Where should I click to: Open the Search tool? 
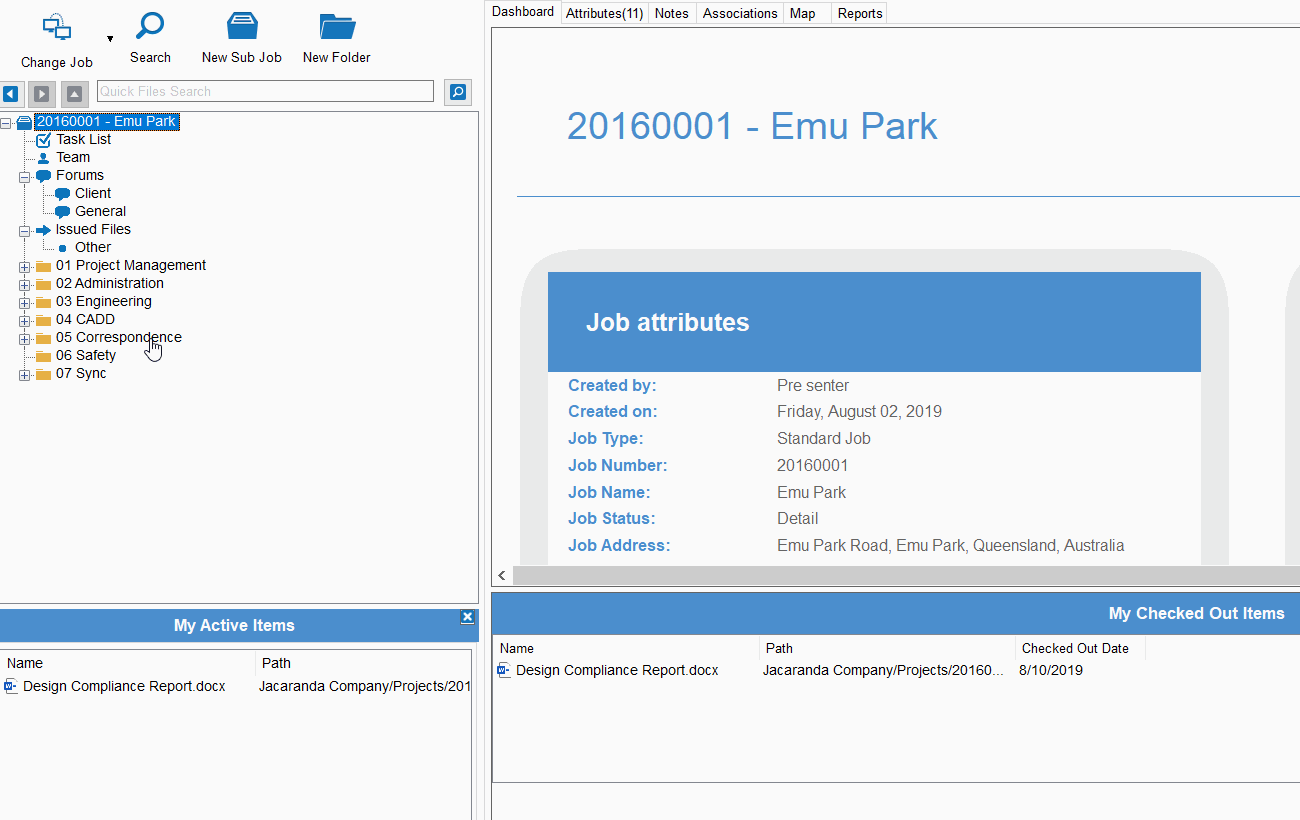(150, 27)
